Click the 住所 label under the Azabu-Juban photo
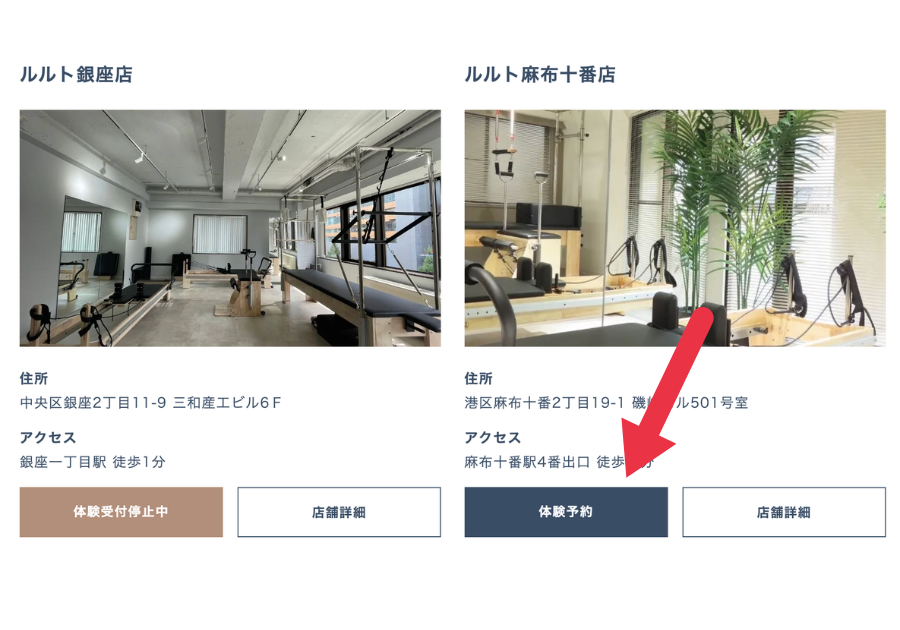Screen dimensions: 900x630 (x=479, y=379)
